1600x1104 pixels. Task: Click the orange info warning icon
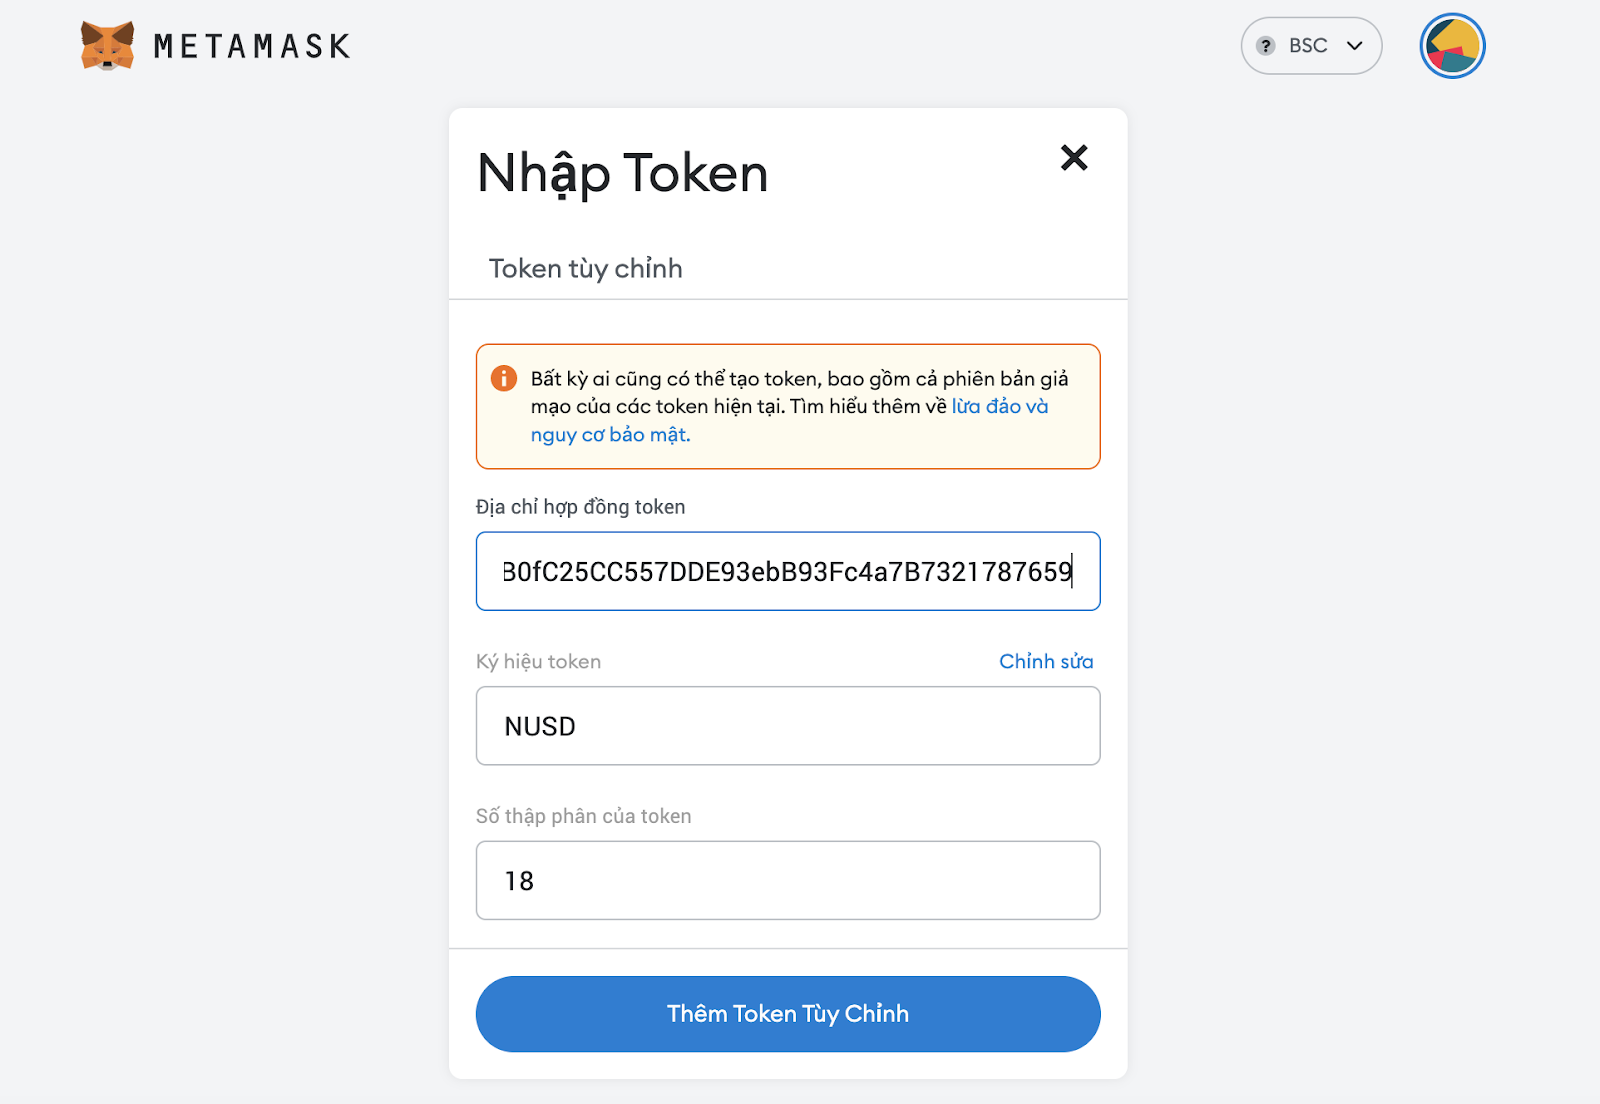504,379
